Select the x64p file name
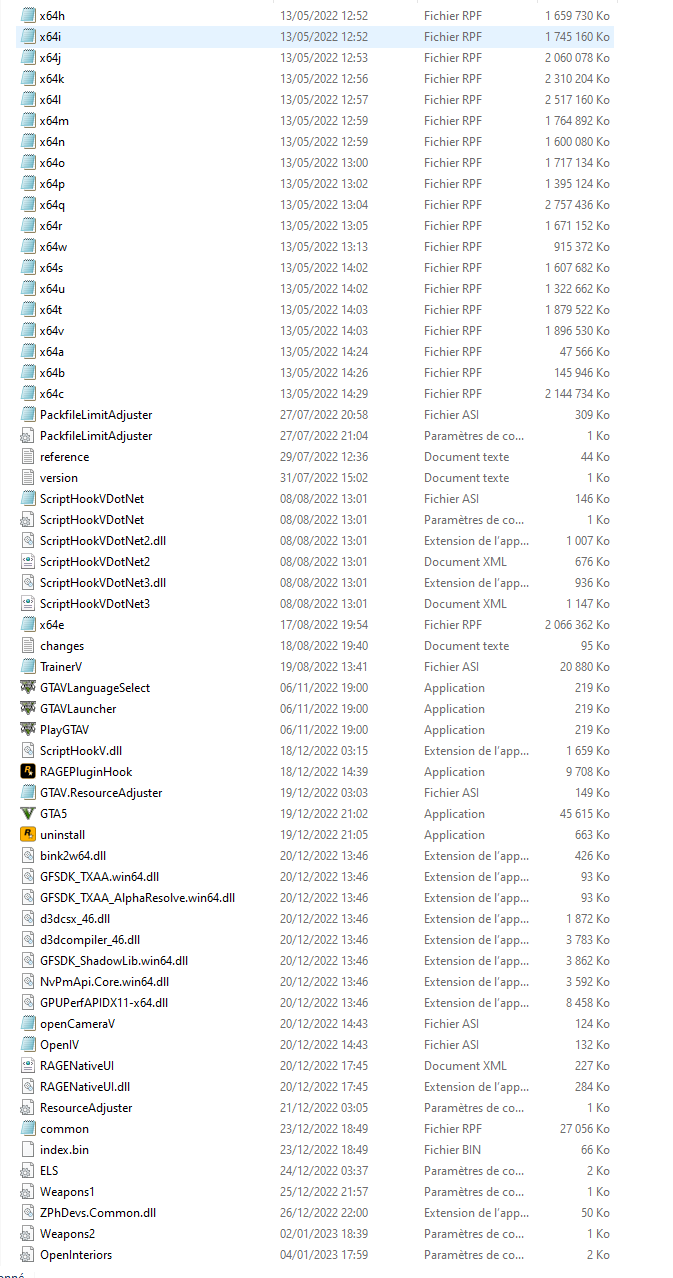Screen dimensions: 673x1278 [53, 183]
